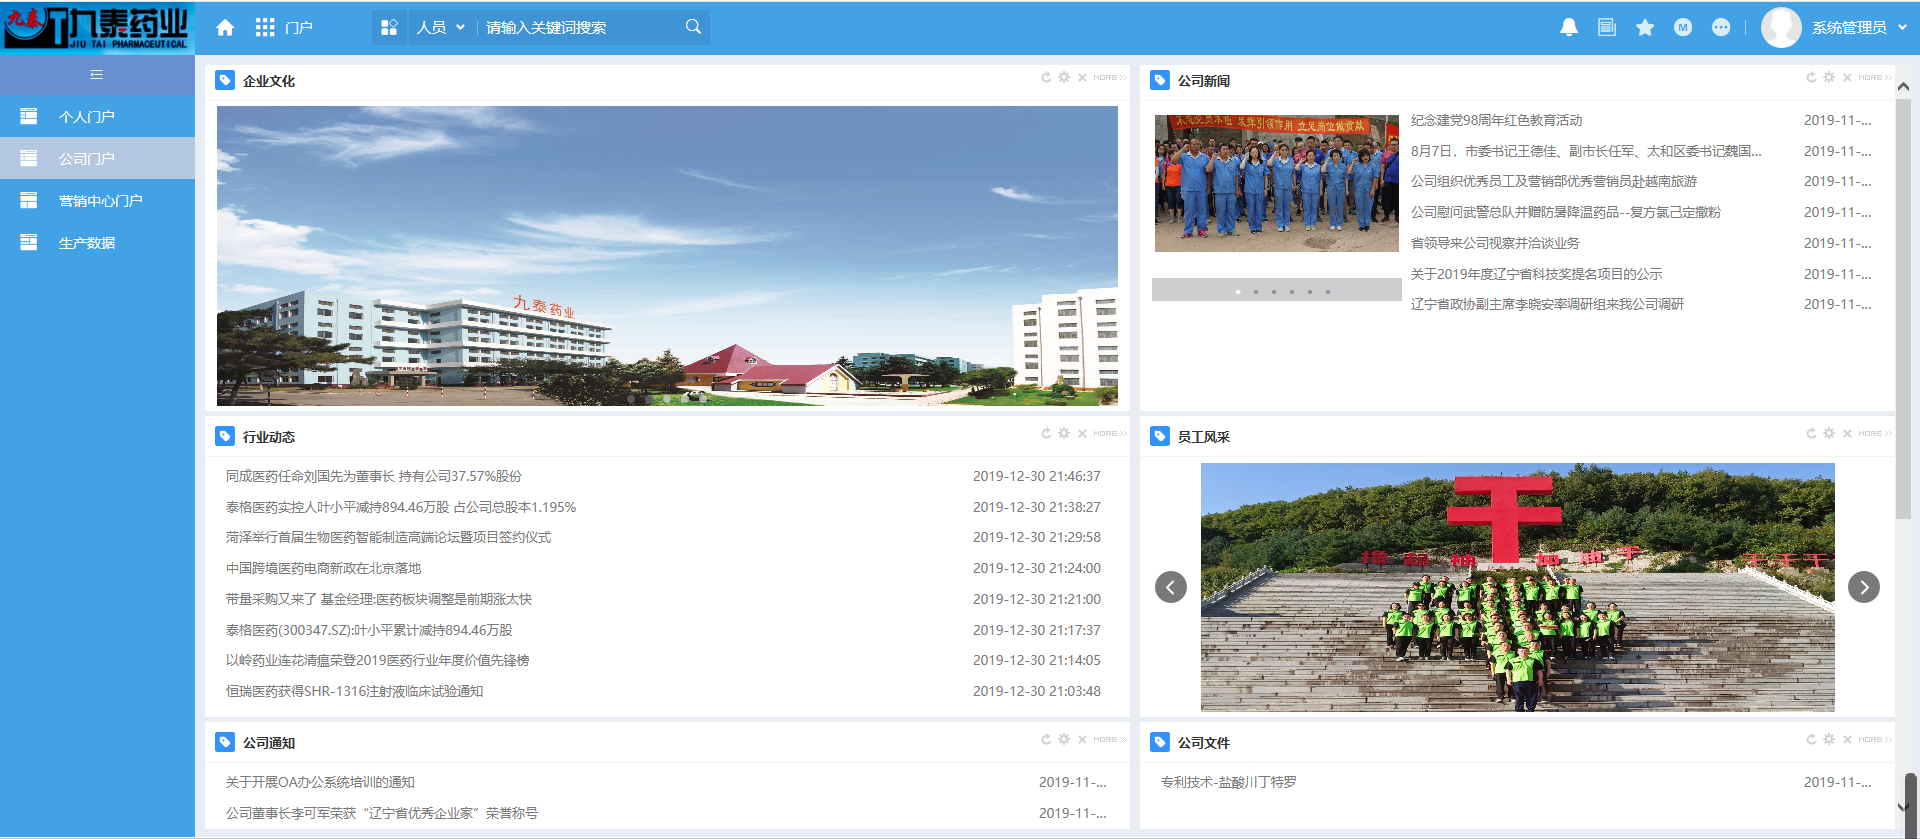The height and width of the screenshot is (839, 1920).
Task: Open news 纪念建党98周年红色教育活动
Action: [x=1496, y=120]
